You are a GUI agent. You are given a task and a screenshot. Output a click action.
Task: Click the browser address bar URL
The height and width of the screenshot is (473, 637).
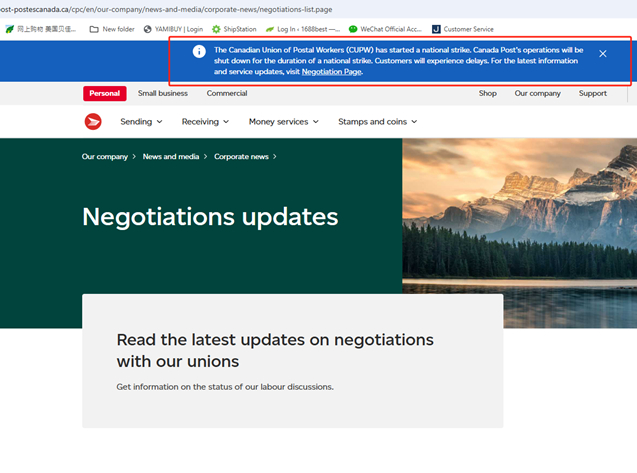coord(166,9)
